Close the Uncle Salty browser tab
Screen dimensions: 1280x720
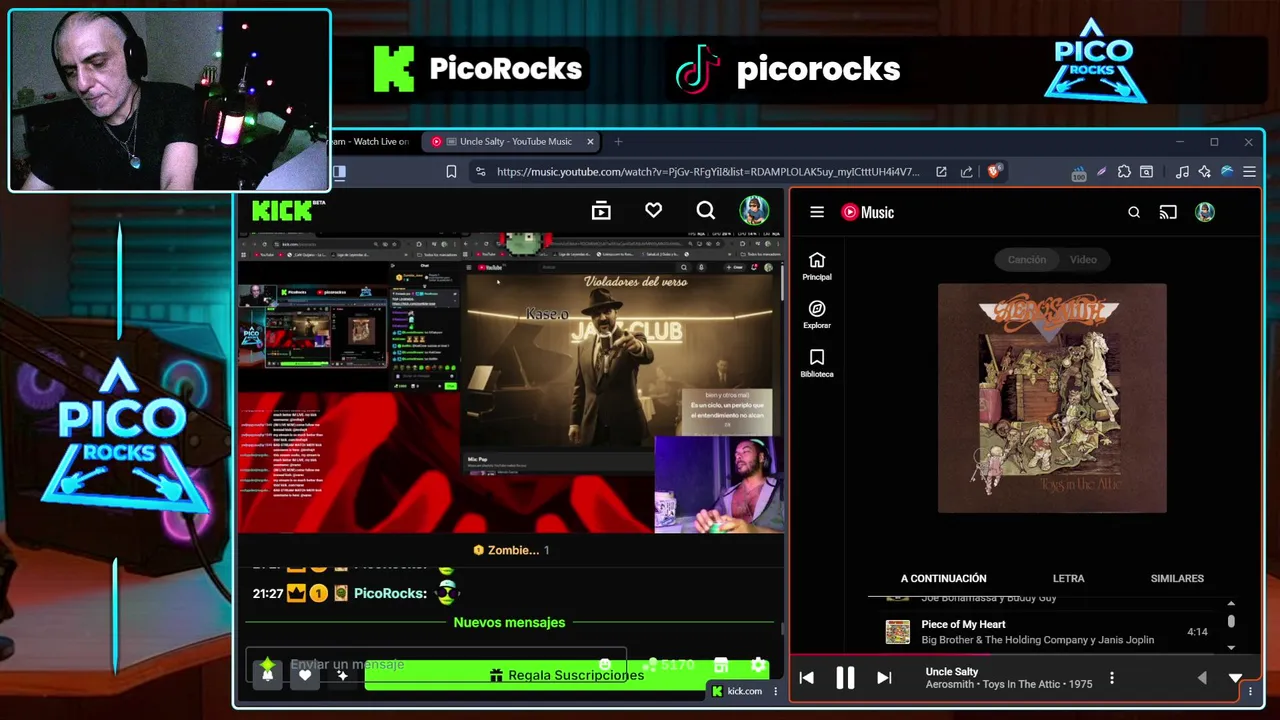[590, 142]
